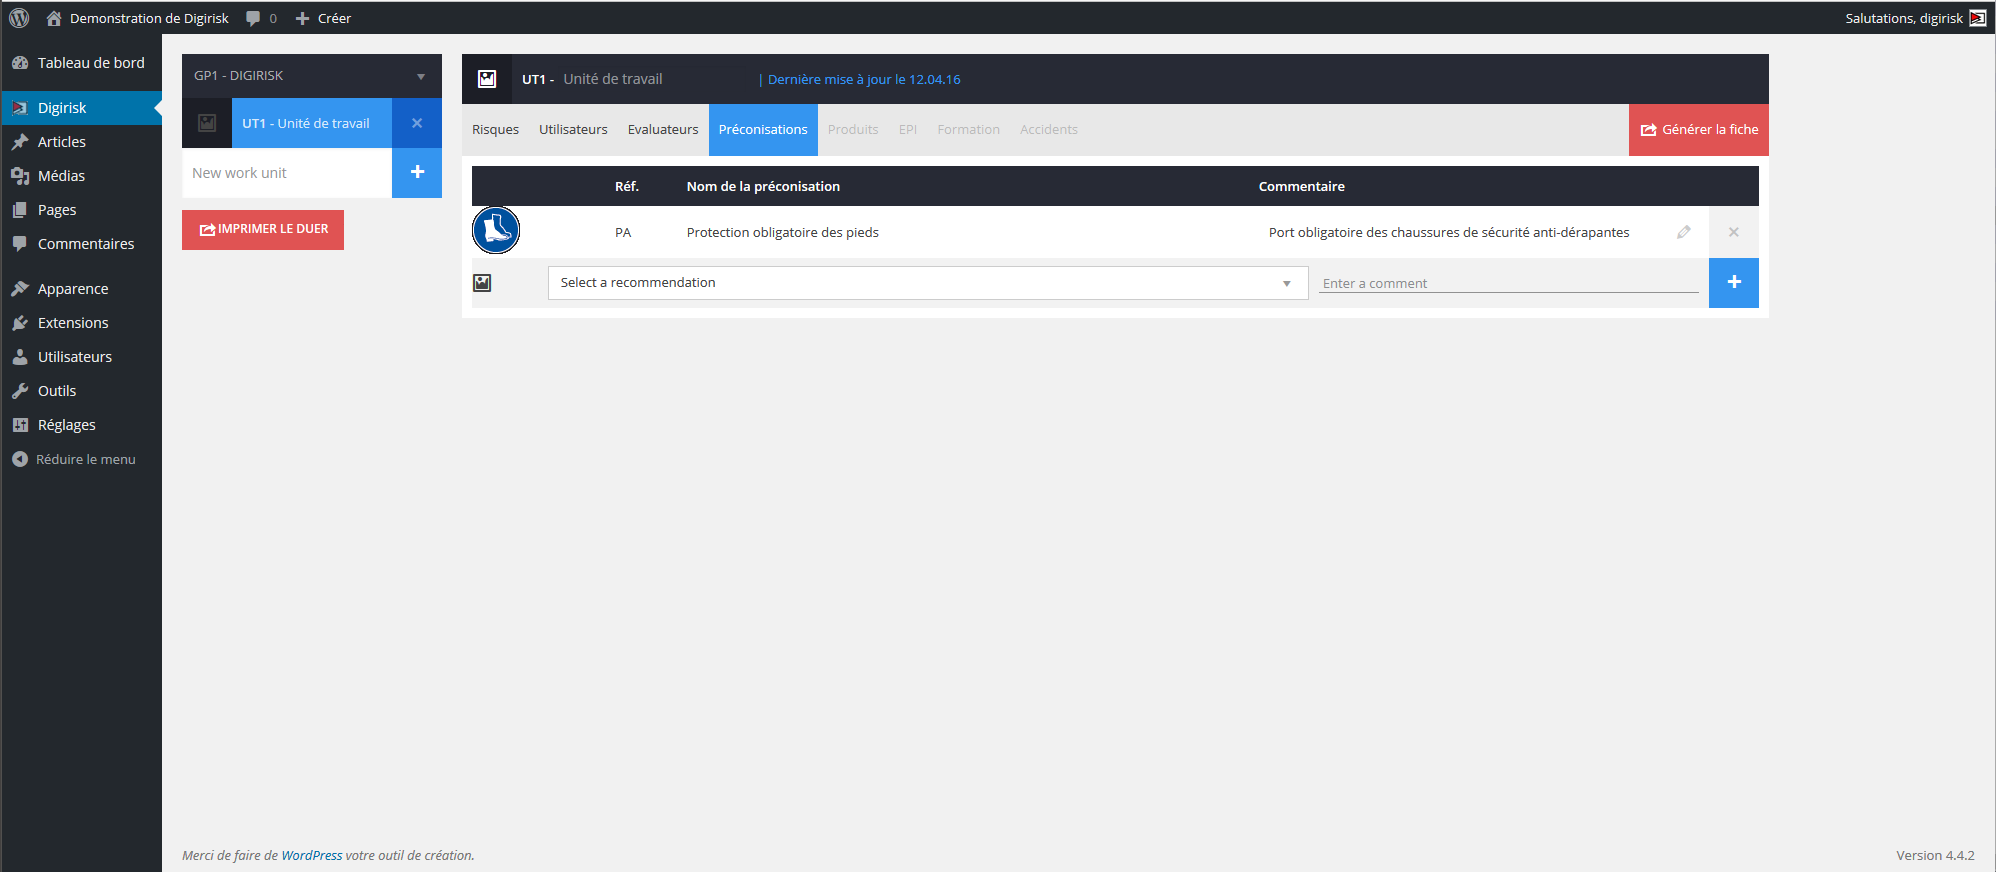This screenshot has width=1996, height=872.
Task: Edit the PA recommendation with pencil
Action: coord(1684,232)
